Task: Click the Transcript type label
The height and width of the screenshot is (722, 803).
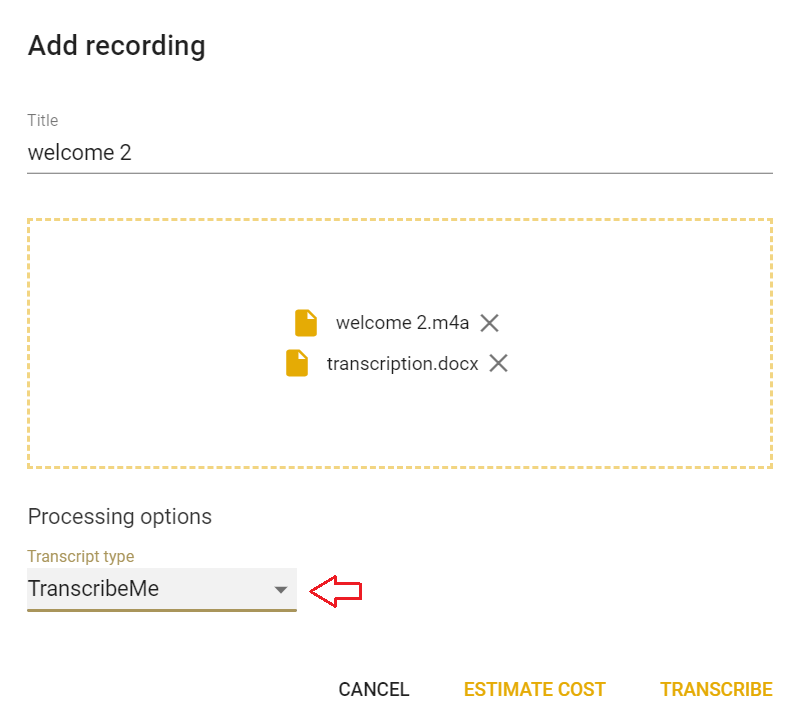Action: 81,556
